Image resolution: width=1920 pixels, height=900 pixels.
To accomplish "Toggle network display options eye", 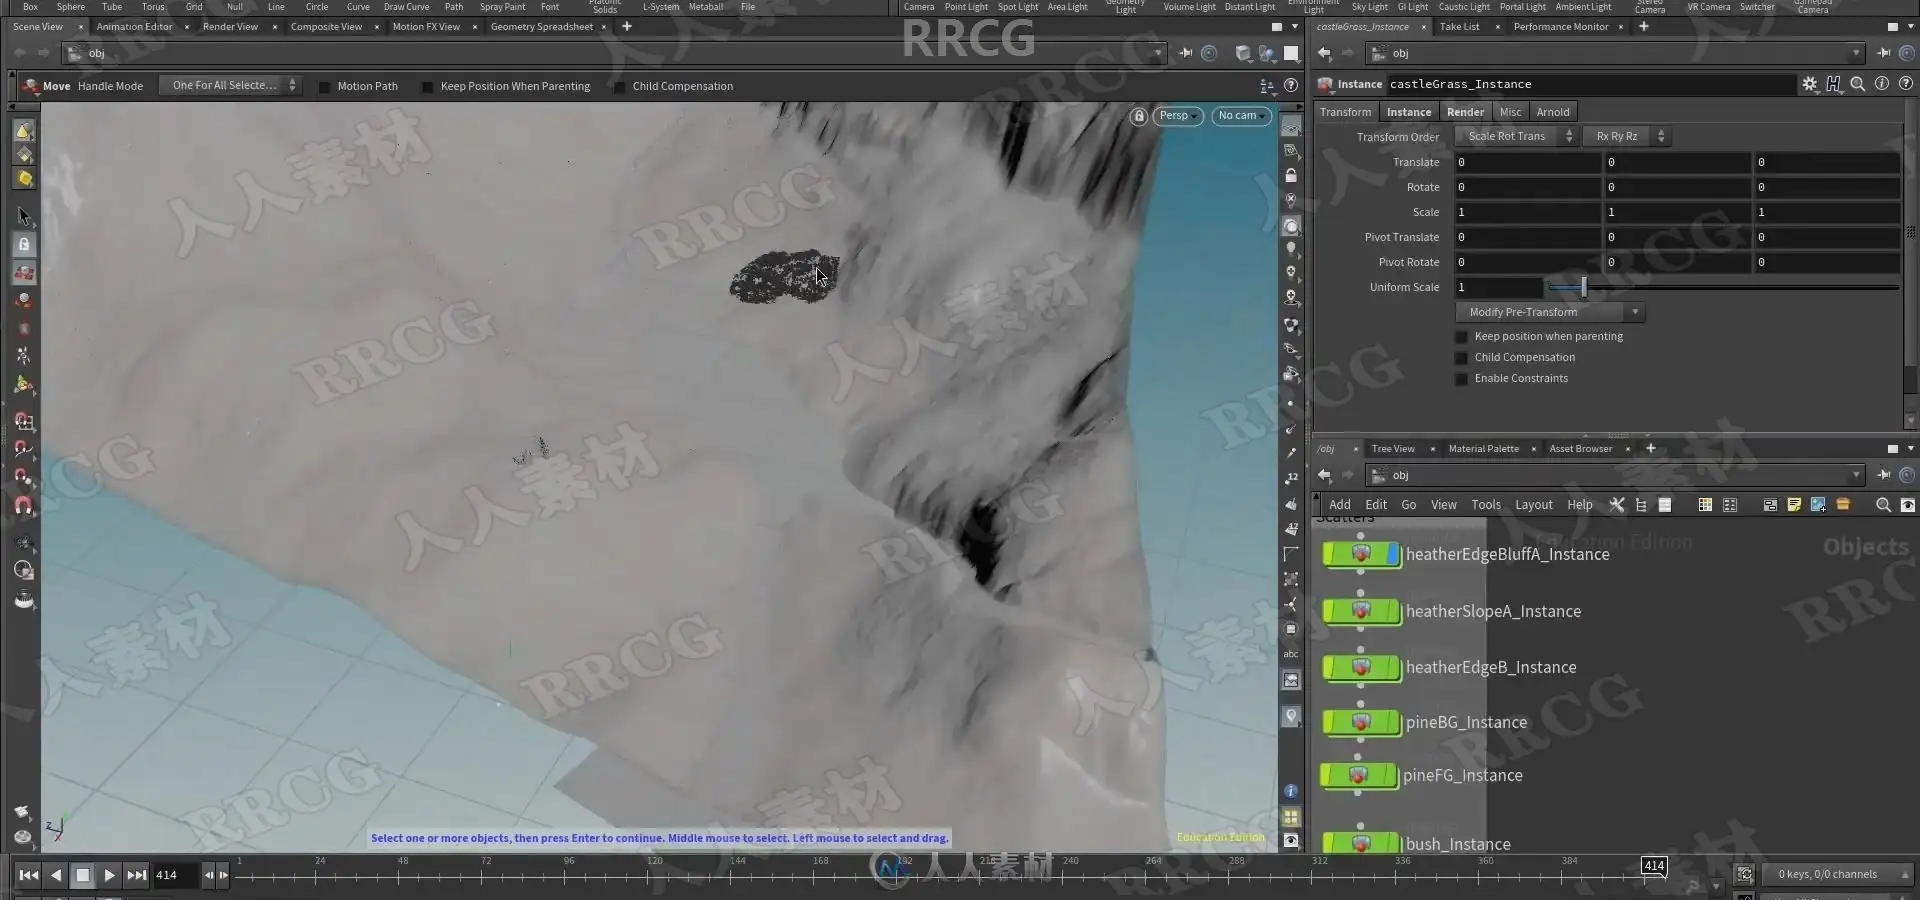I will [1907, 505].
